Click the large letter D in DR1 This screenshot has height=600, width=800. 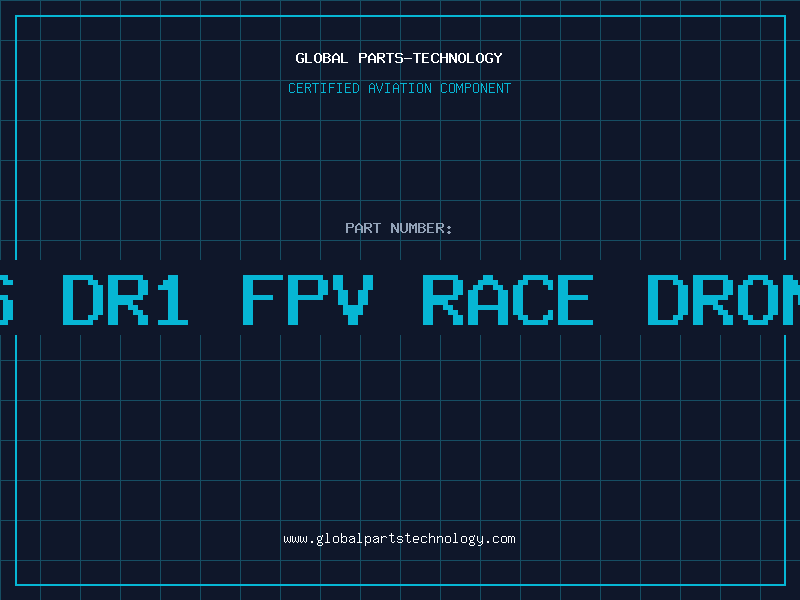[81, 299]
